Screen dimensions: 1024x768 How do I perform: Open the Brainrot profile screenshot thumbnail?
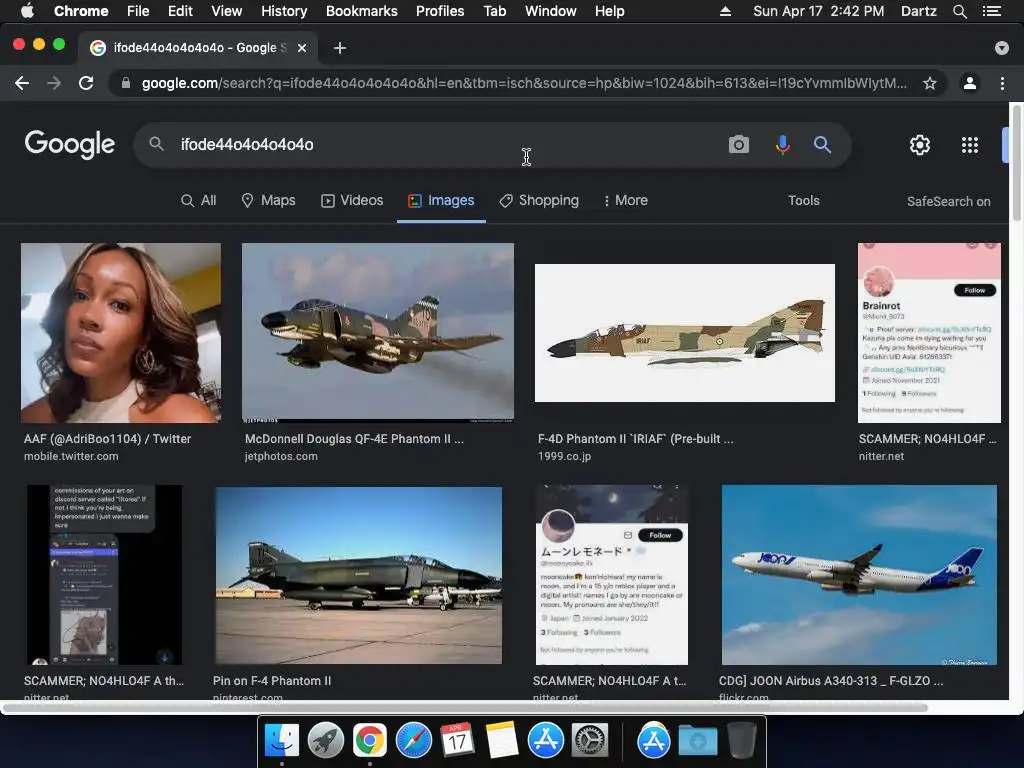[929, 333]
